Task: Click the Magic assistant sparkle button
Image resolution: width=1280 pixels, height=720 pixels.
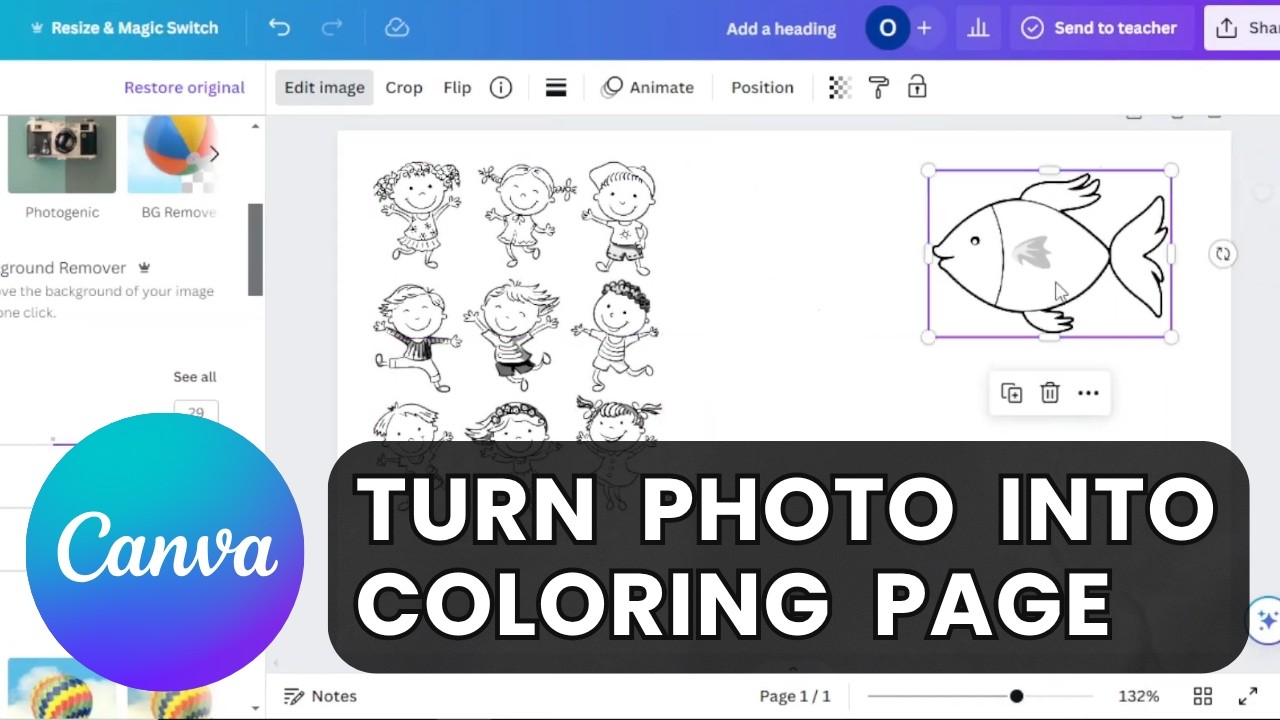Action: click(1266, 621)
